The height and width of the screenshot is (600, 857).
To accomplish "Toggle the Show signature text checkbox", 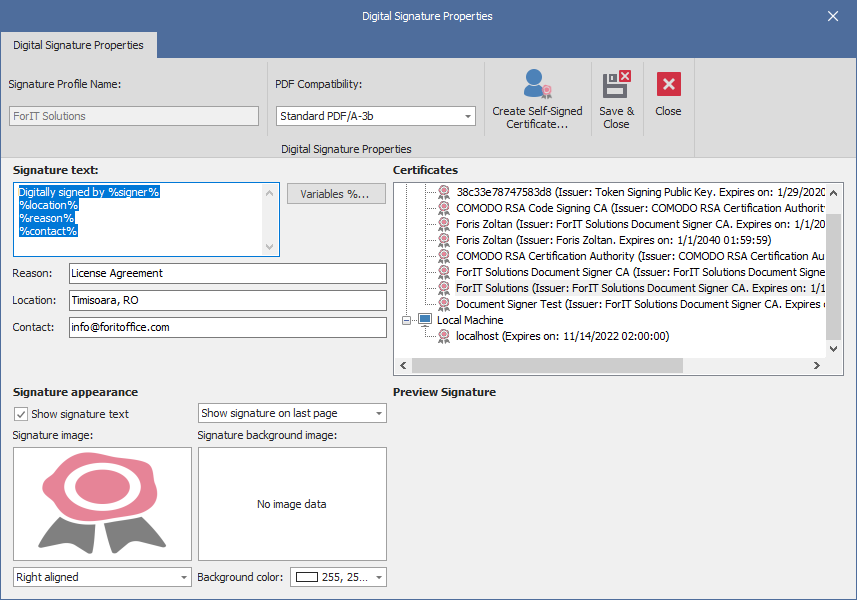I will [22, 413].
